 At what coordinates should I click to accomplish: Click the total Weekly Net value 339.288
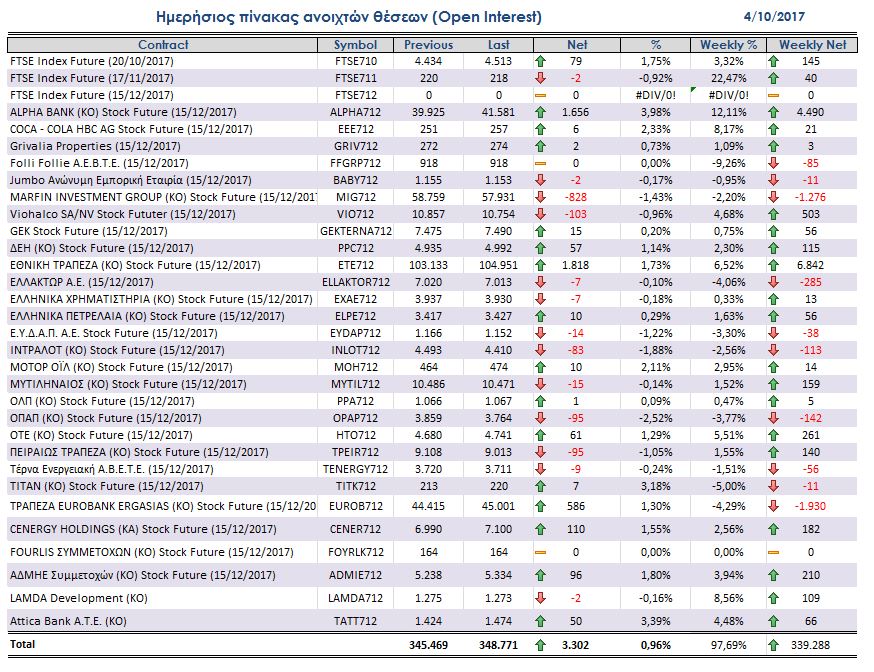tap(810, 645)
